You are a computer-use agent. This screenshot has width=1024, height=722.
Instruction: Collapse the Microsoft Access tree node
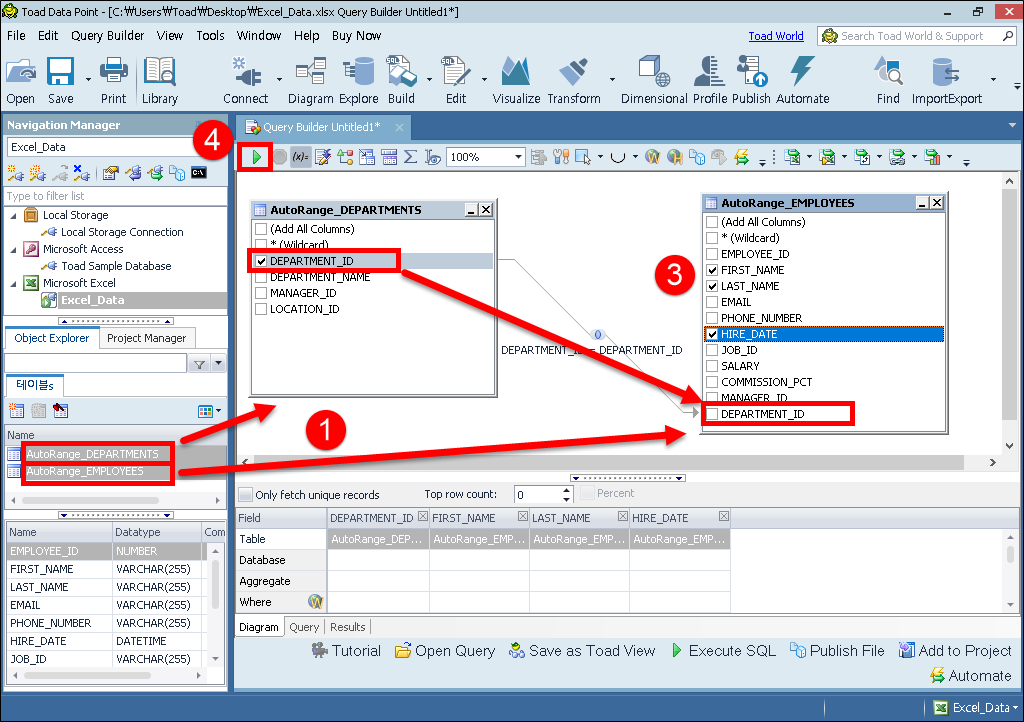click(14, 249)
